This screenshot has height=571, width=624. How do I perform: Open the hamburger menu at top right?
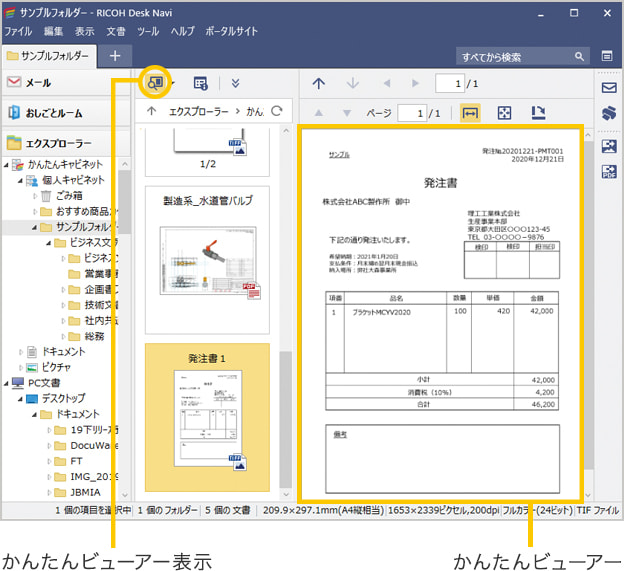(607, 56)
